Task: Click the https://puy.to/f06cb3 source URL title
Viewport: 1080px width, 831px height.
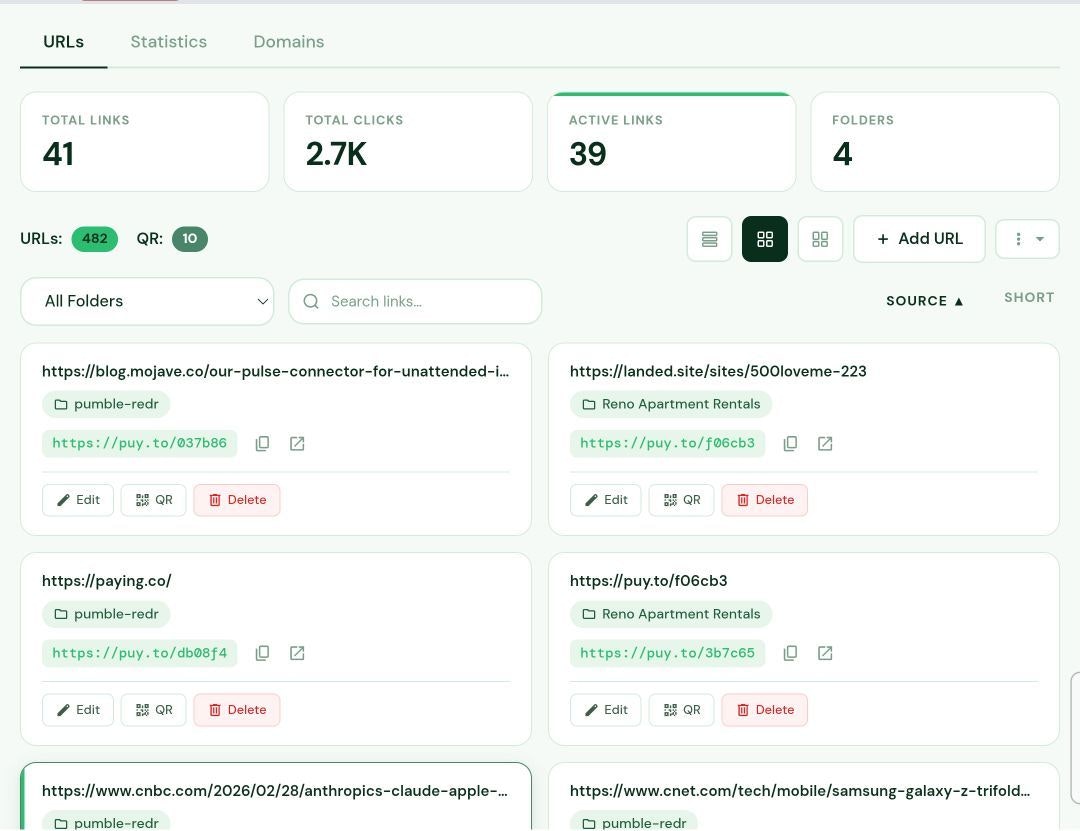Action: (x=648, y=581)
